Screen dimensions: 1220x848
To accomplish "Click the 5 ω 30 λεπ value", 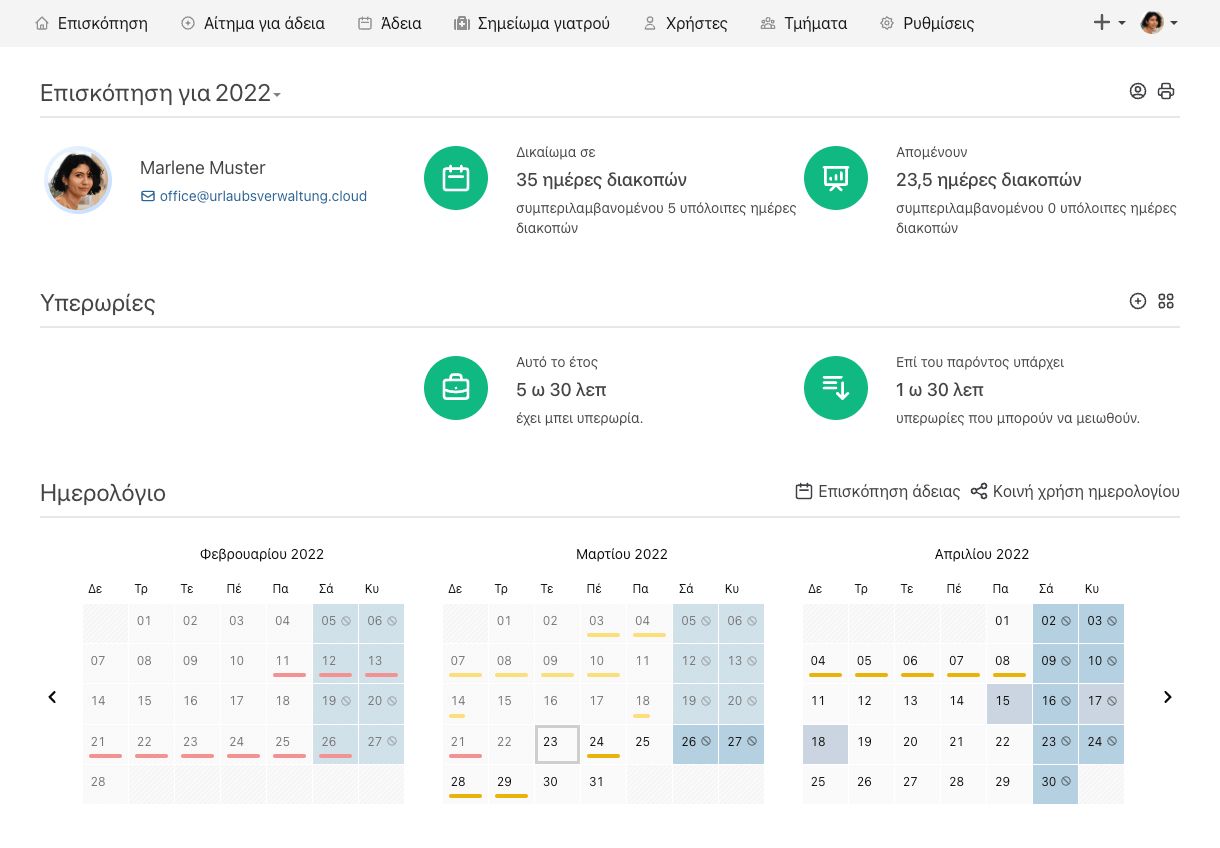I will (561, 390).
